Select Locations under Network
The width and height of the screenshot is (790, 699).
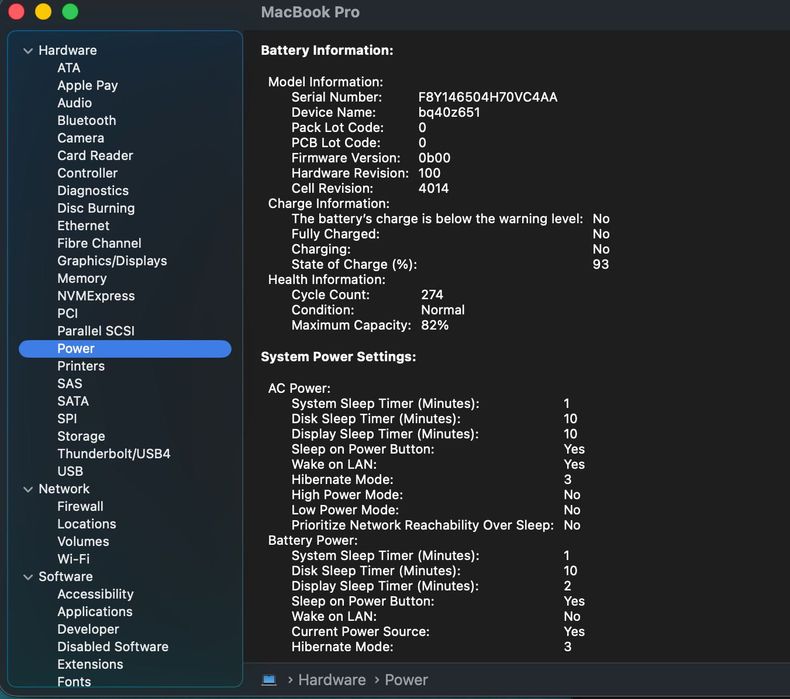pos(87,524)
